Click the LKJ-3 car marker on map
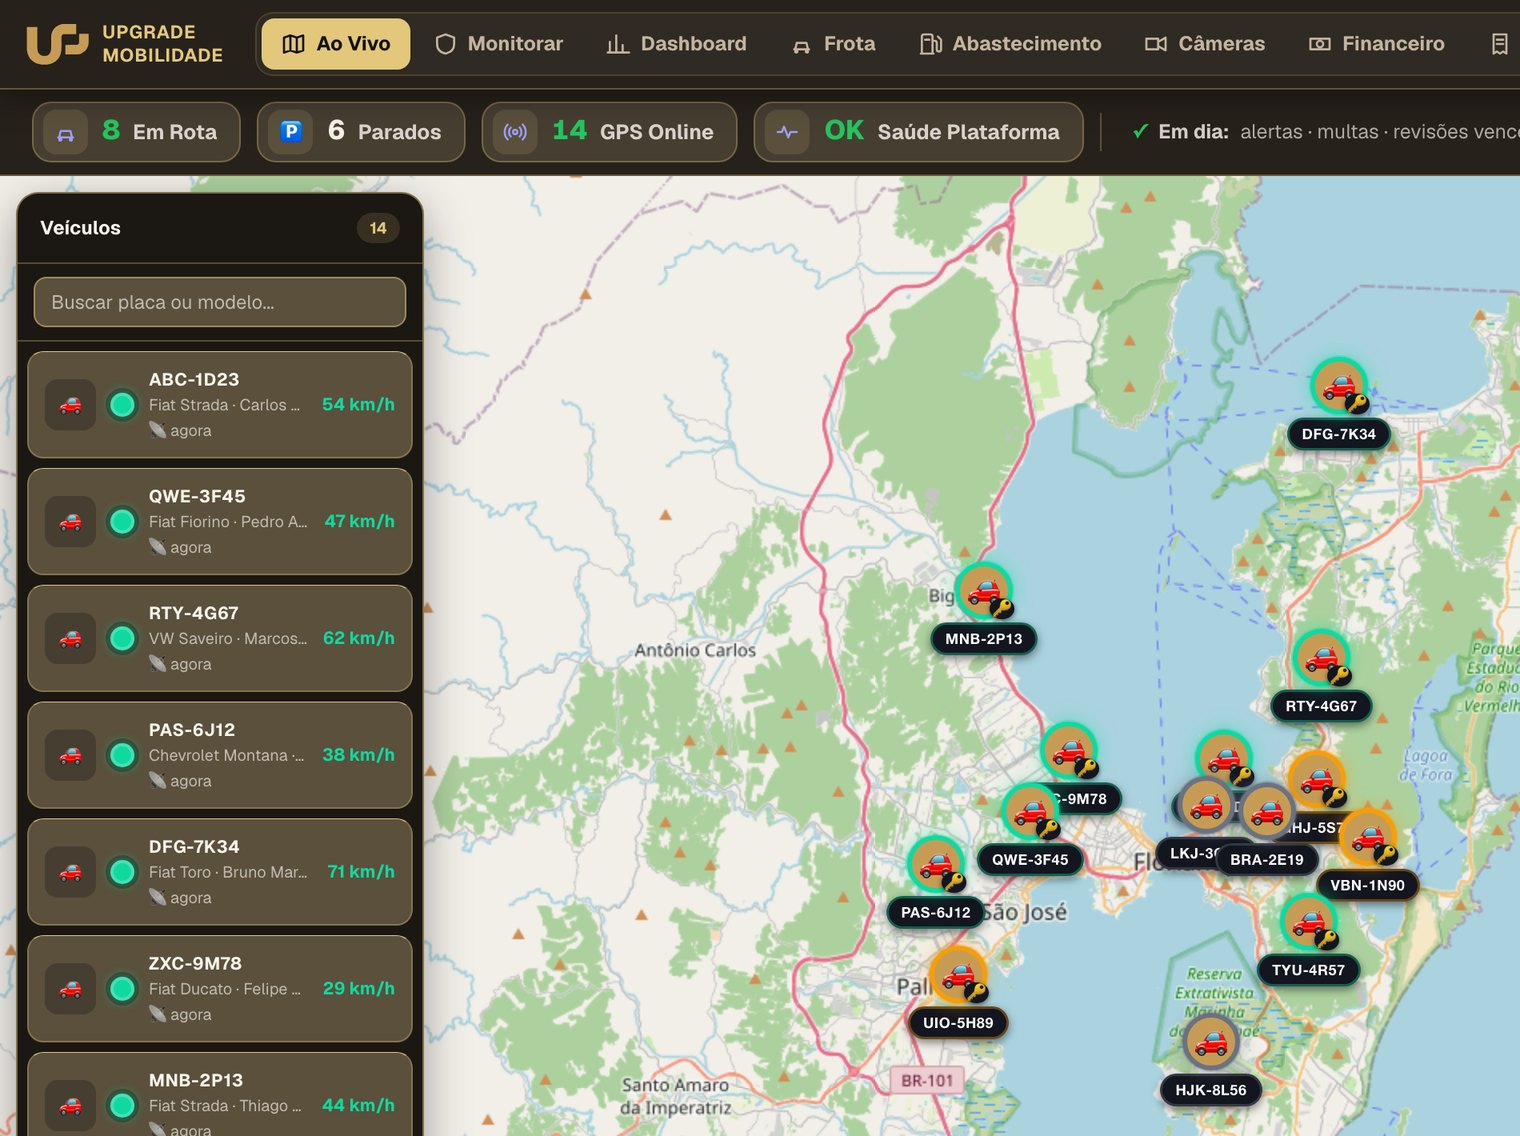The width and height of the screenshot is (1520, 1136). [1206, 805]
